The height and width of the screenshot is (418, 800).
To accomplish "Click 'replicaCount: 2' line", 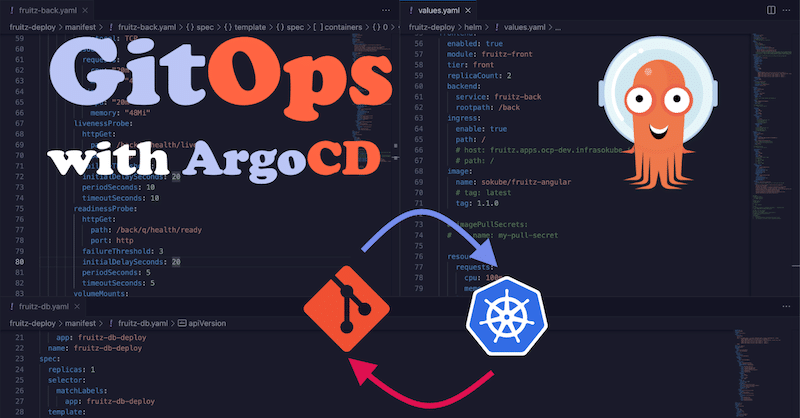I will point(479,76).
